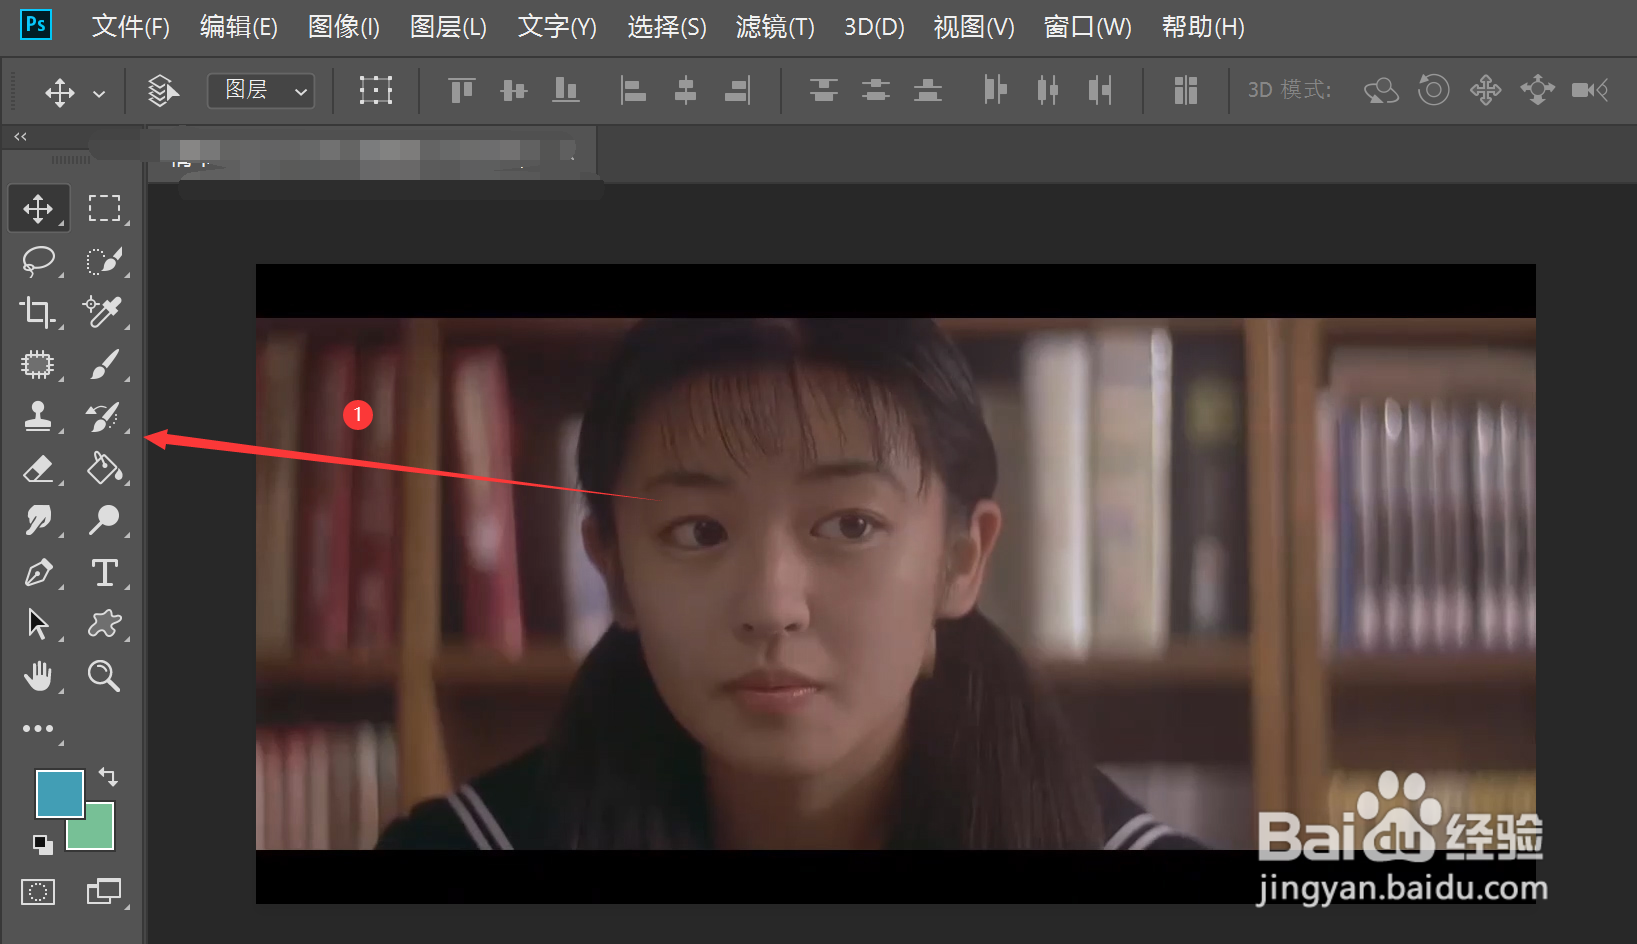
Task: Select the Dodge tool
Action: click(104, 520)
